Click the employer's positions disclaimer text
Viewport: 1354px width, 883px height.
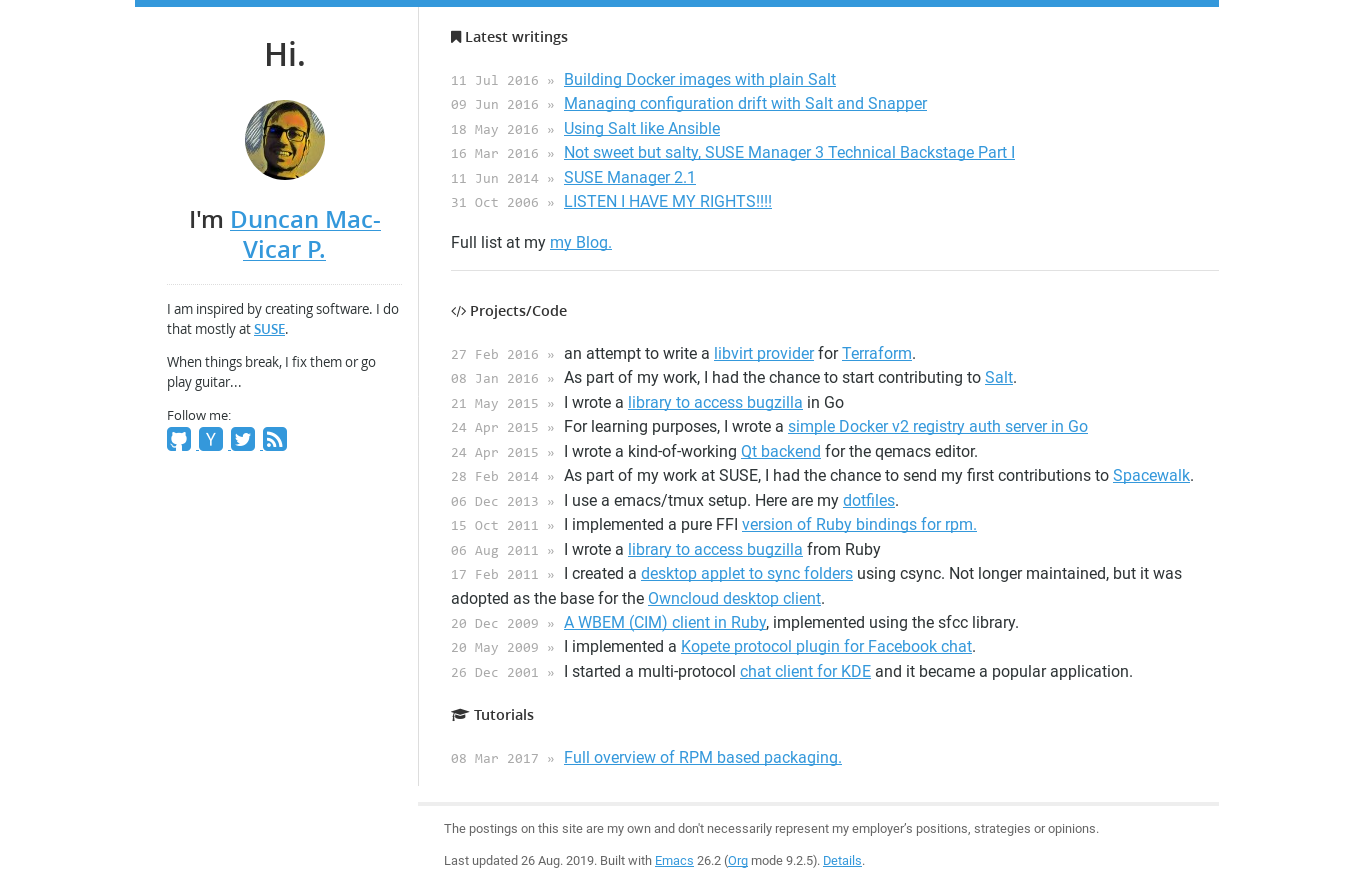click(771, 829)
